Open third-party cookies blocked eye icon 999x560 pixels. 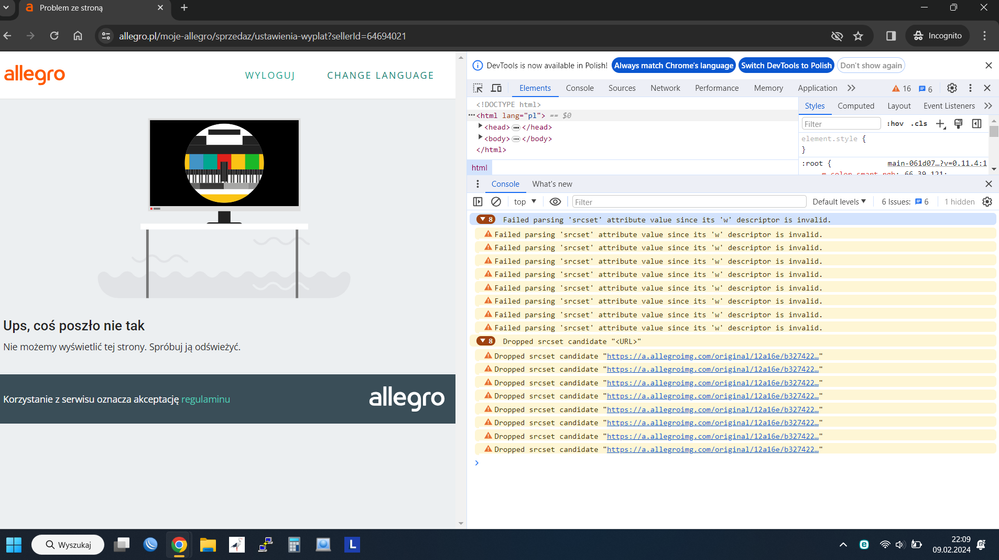click(x=837, y=36)
